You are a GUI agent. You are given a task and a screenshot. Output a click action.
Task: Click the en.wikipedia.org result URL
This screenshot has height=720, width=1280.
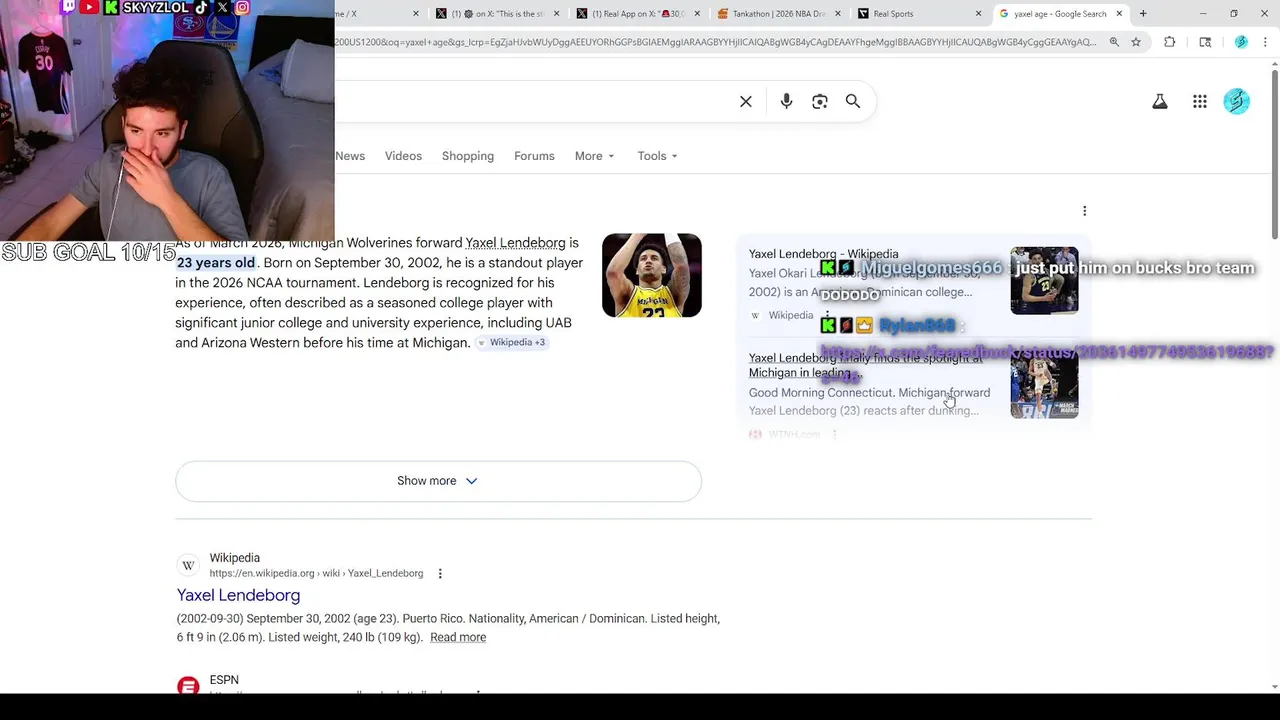(x=316, y=574)
